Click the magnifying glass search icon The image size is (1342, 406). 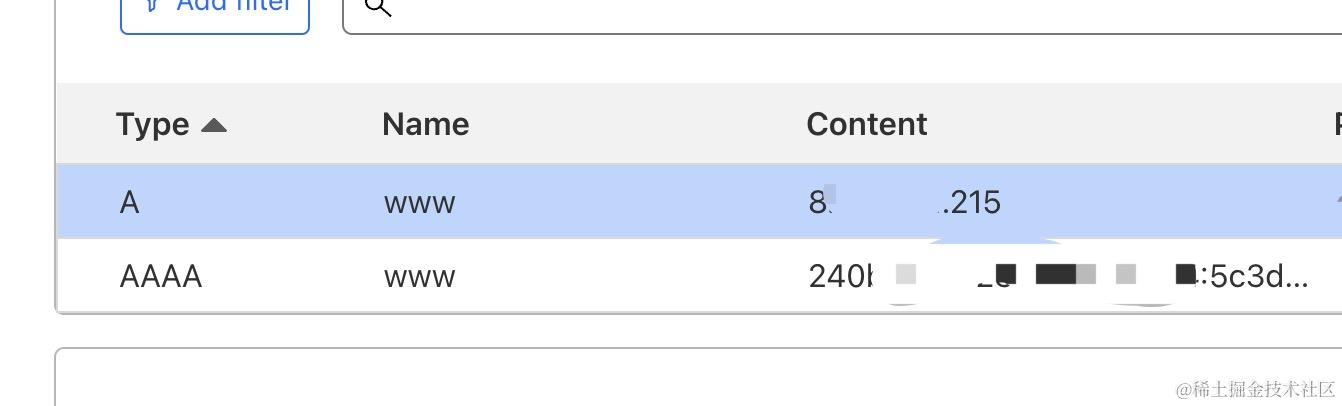(377, 8)
